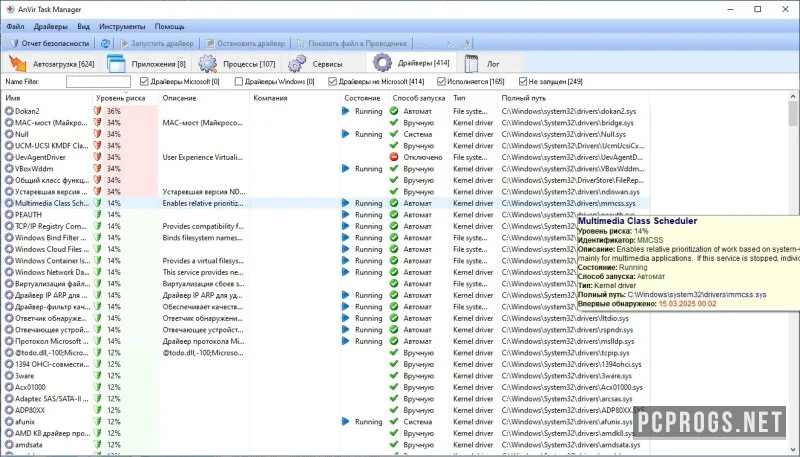800x457 pixels.
Task: Toggle Драйверы не Microsoft [414] checkbox
Action: [333, 81]
